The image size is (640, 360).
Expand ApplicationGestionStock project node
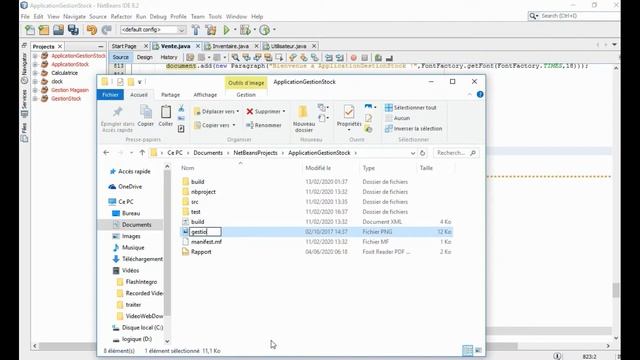click(x=35, y=56)
